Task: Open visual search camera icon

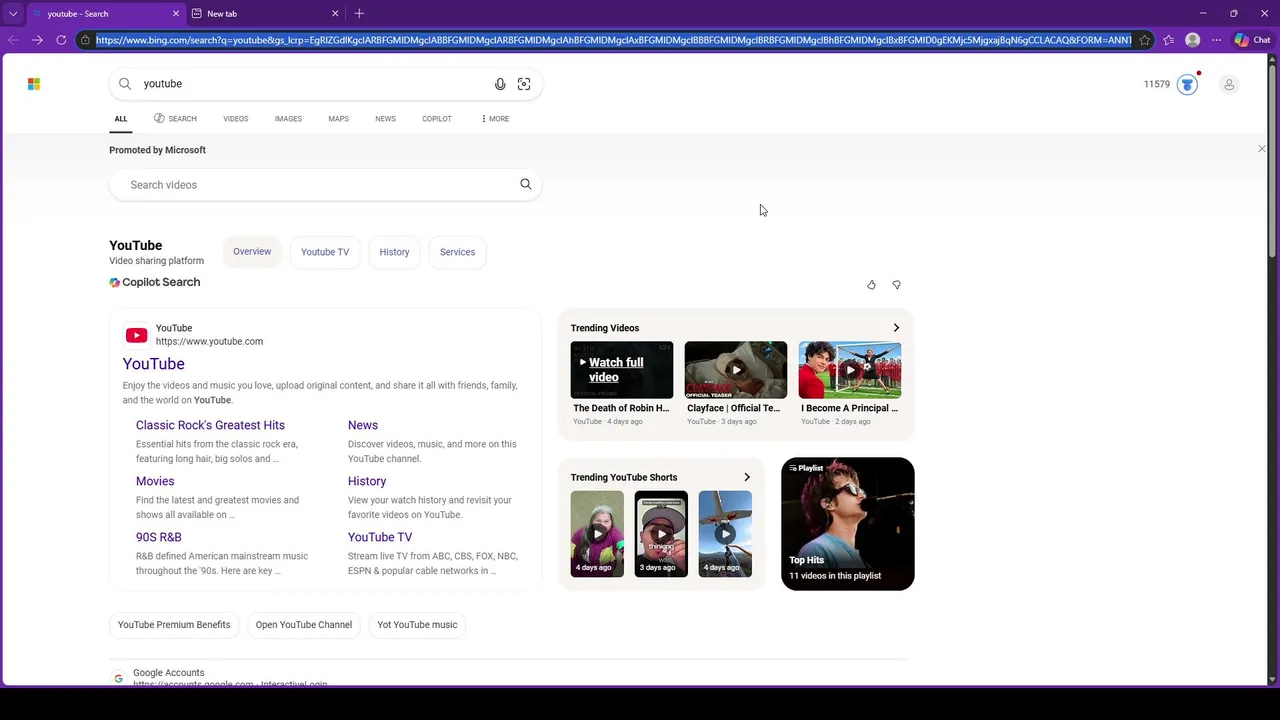Action: (x=524, y=84)
